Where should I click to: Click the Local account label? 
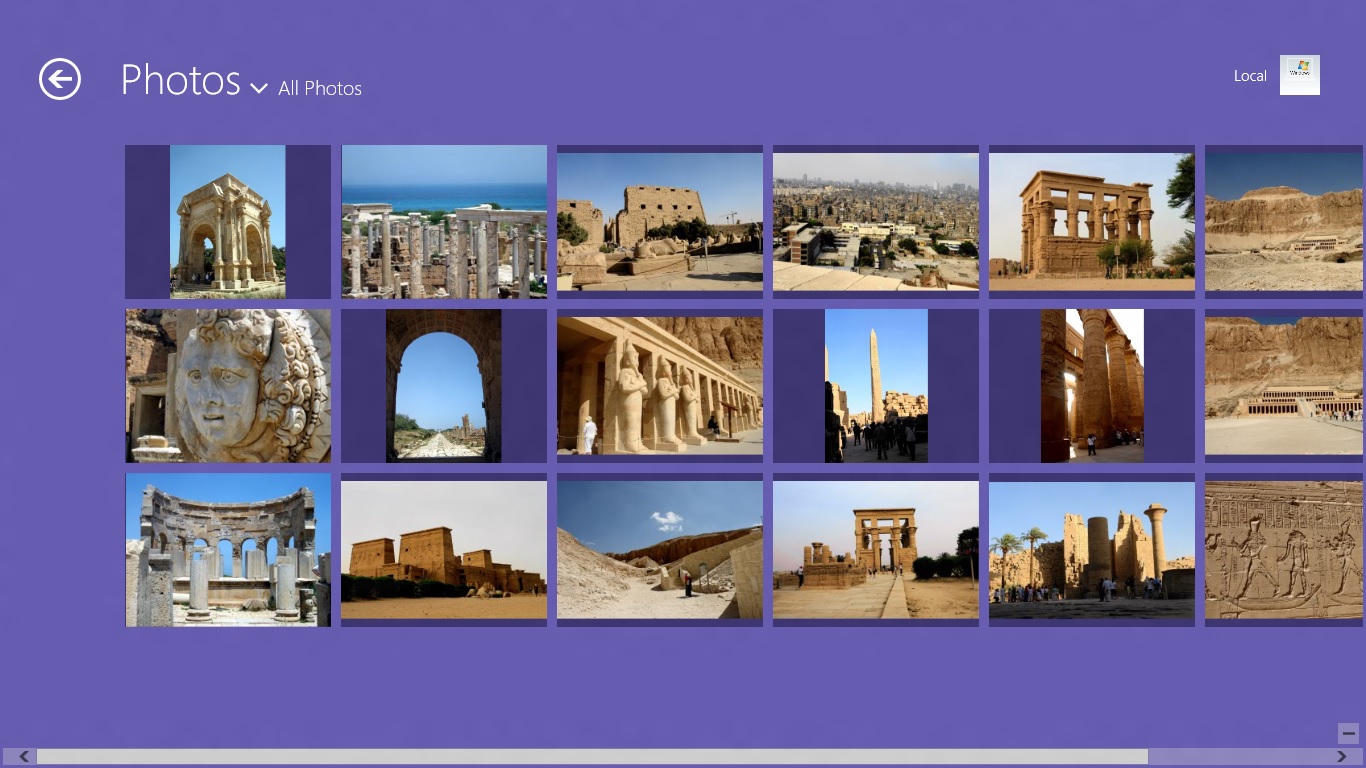pos(1250,76)
